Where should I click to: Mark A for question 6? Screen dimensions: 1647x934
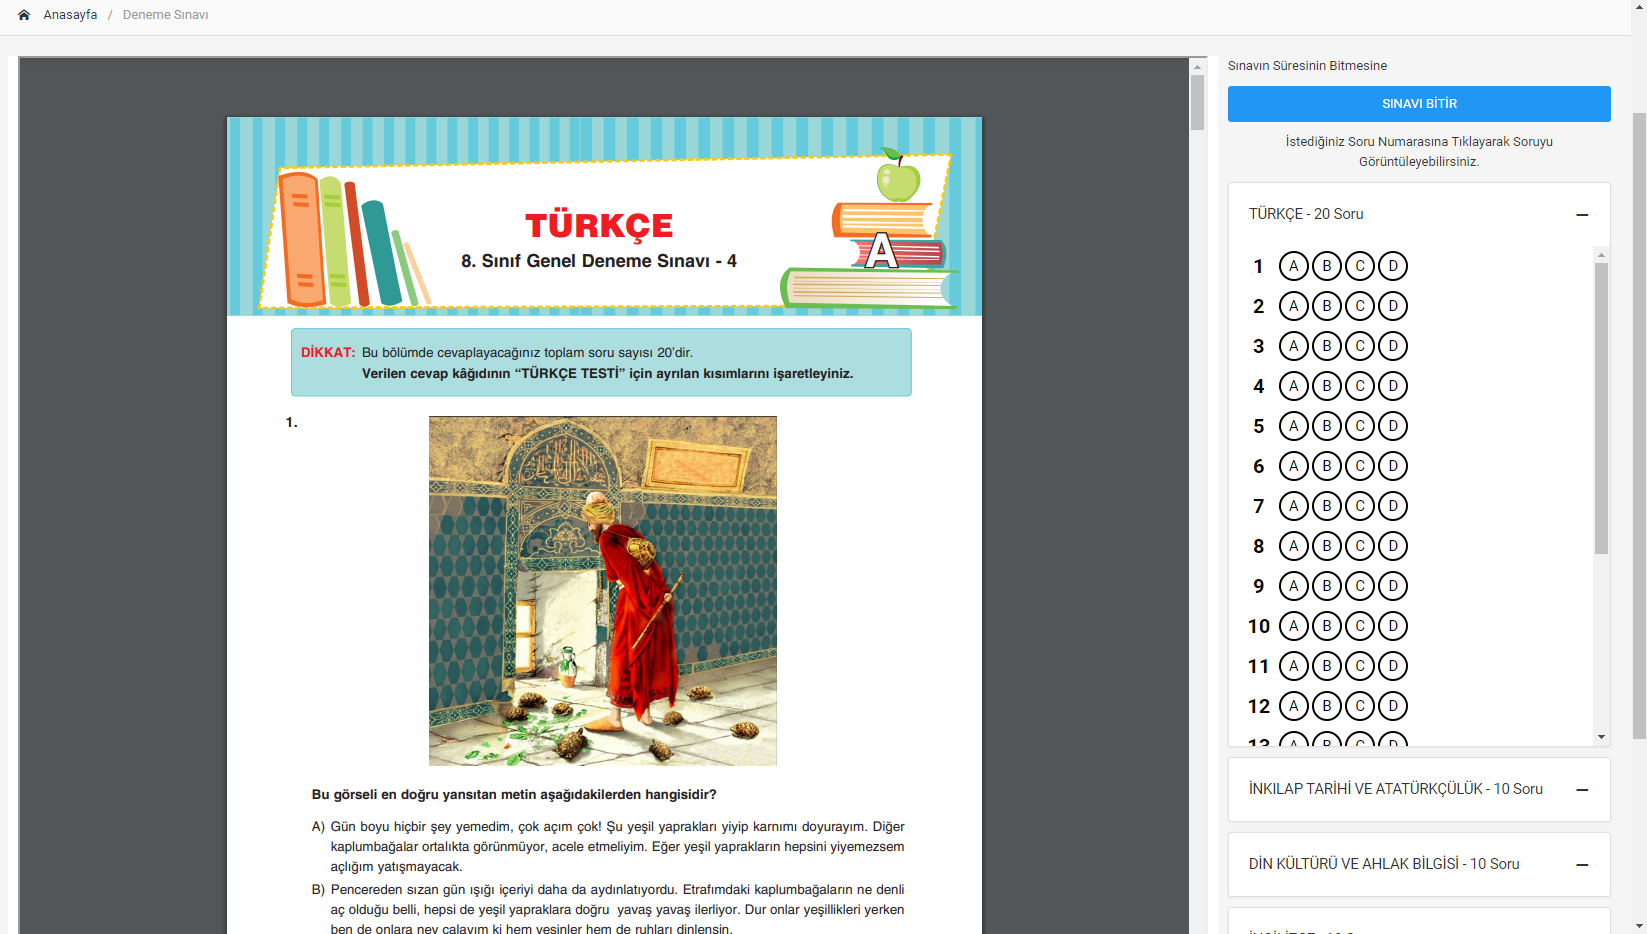[1294, 466]
